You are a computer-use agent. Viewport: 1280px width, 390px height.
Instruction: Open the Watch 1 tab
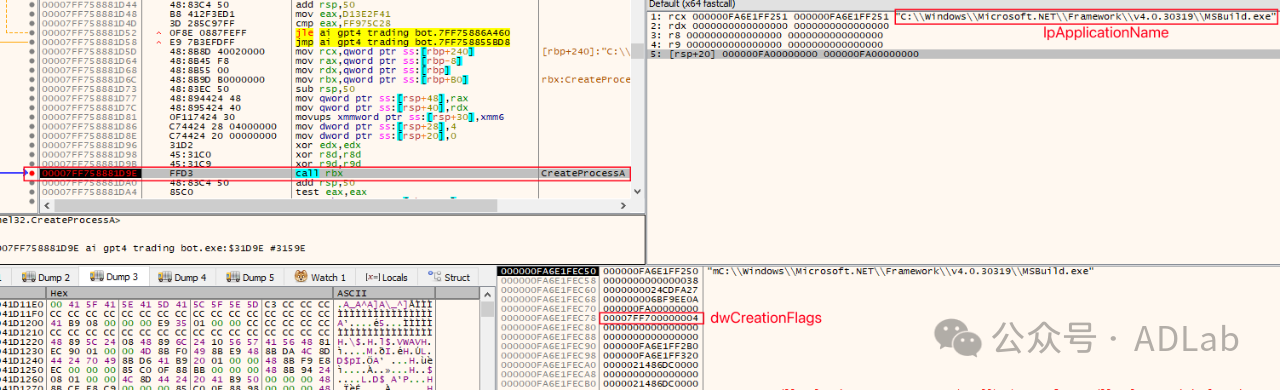(320, 277)
